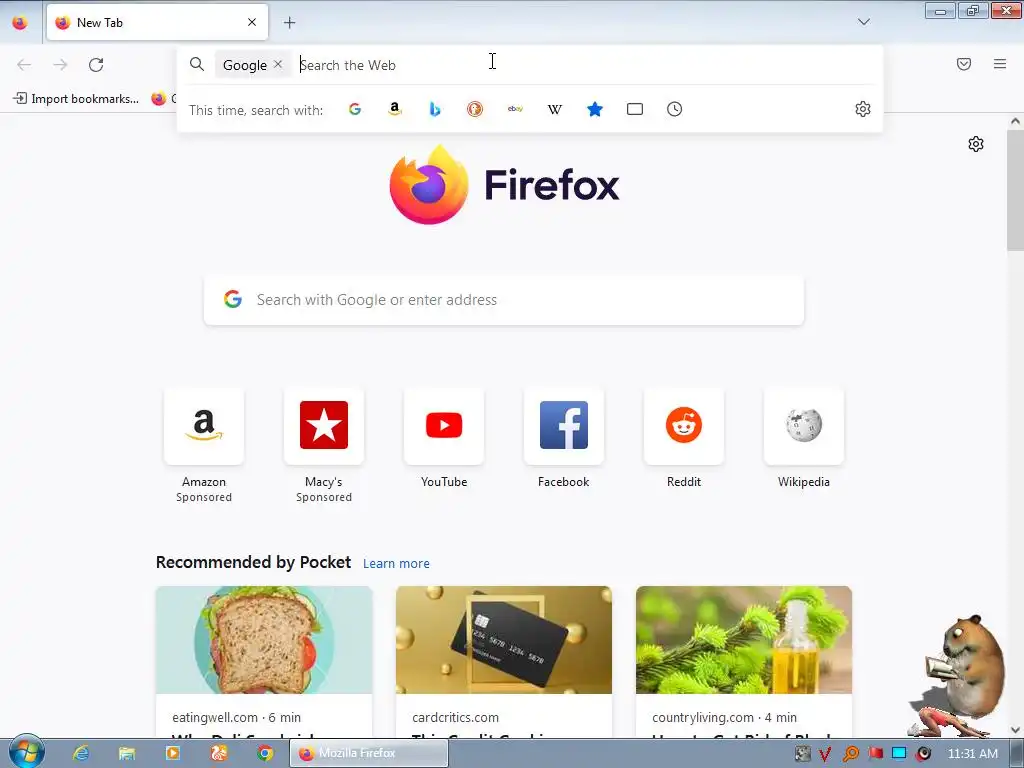This screenshot has height=768, width=1024.
Task: Click the 'Recommended by Pocket' heading
Action: point(253,562)
